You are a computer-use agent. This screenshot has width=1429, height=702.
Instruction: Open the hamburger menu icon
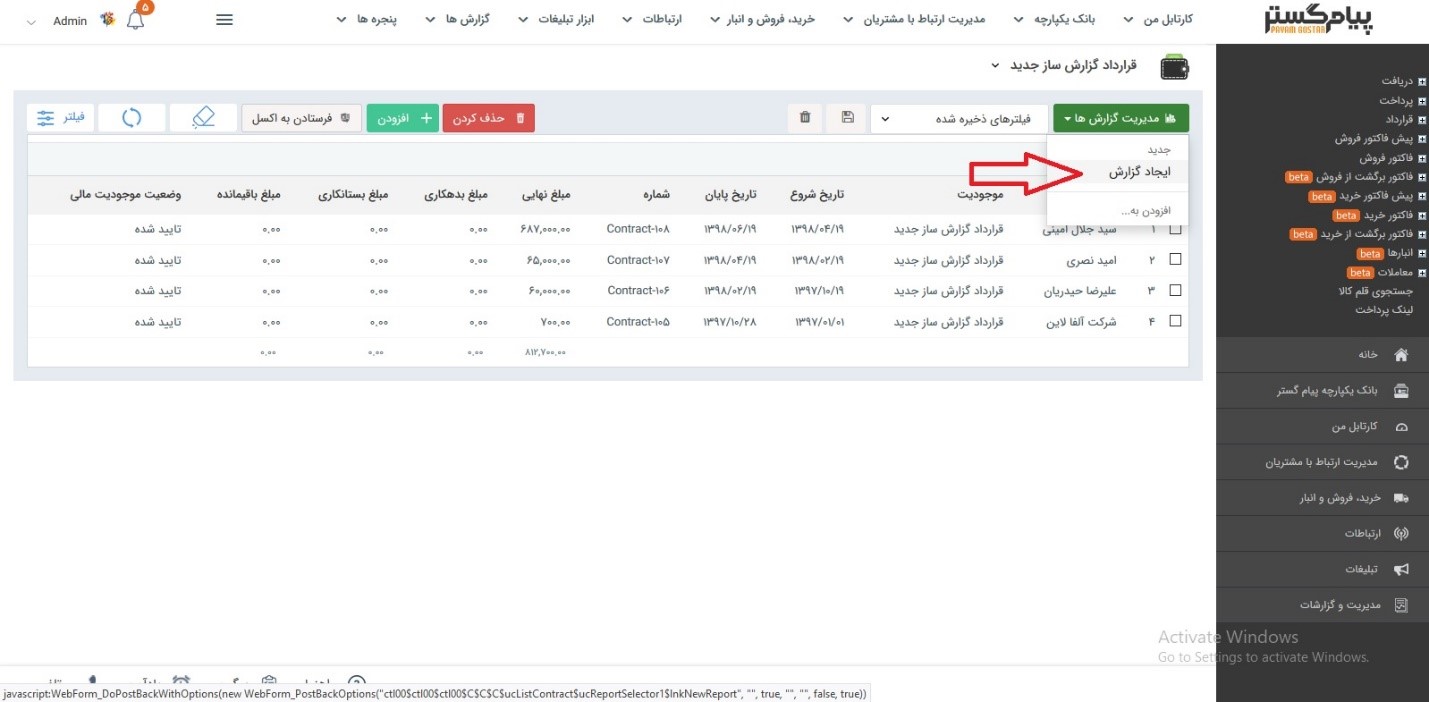pyautogui.click(x=225, y=20)
